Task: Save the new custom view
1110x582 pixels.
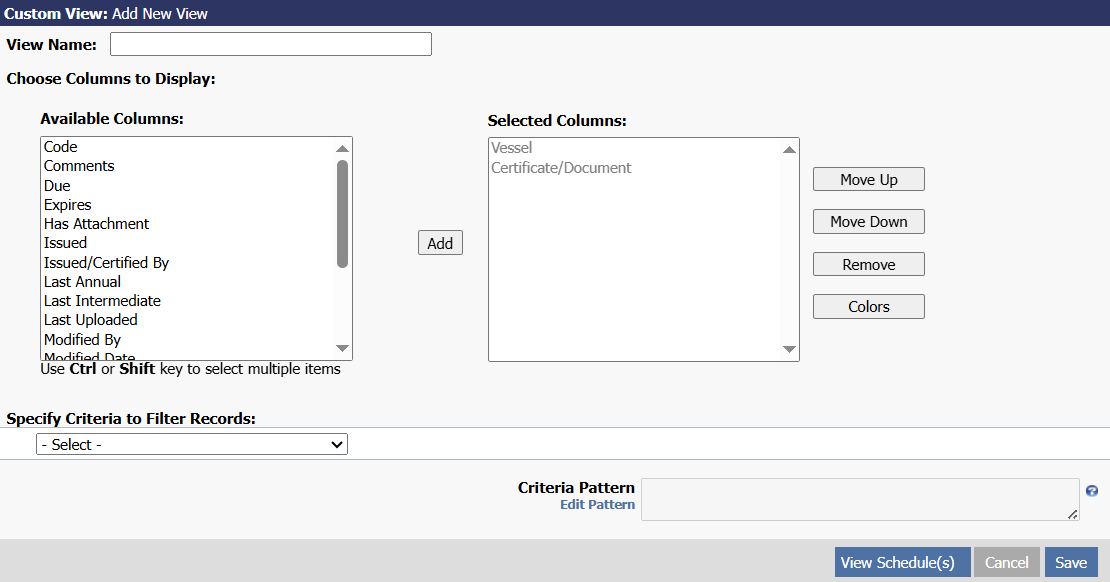Action: [1071, 563]
